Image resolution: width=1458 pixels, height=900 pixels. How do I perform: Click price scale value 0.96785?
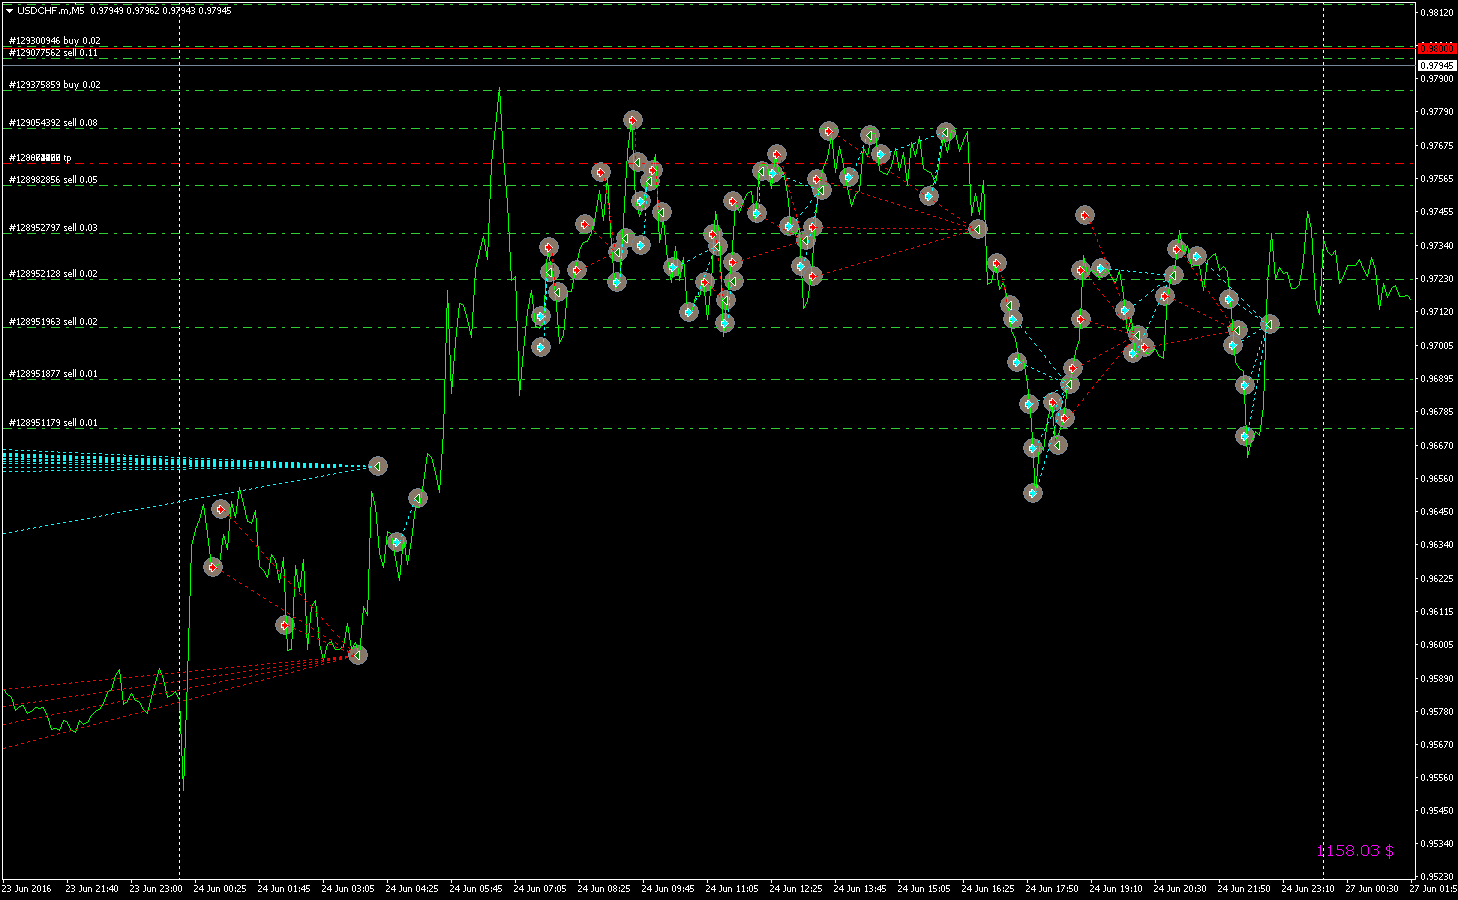click(1438, 412)
